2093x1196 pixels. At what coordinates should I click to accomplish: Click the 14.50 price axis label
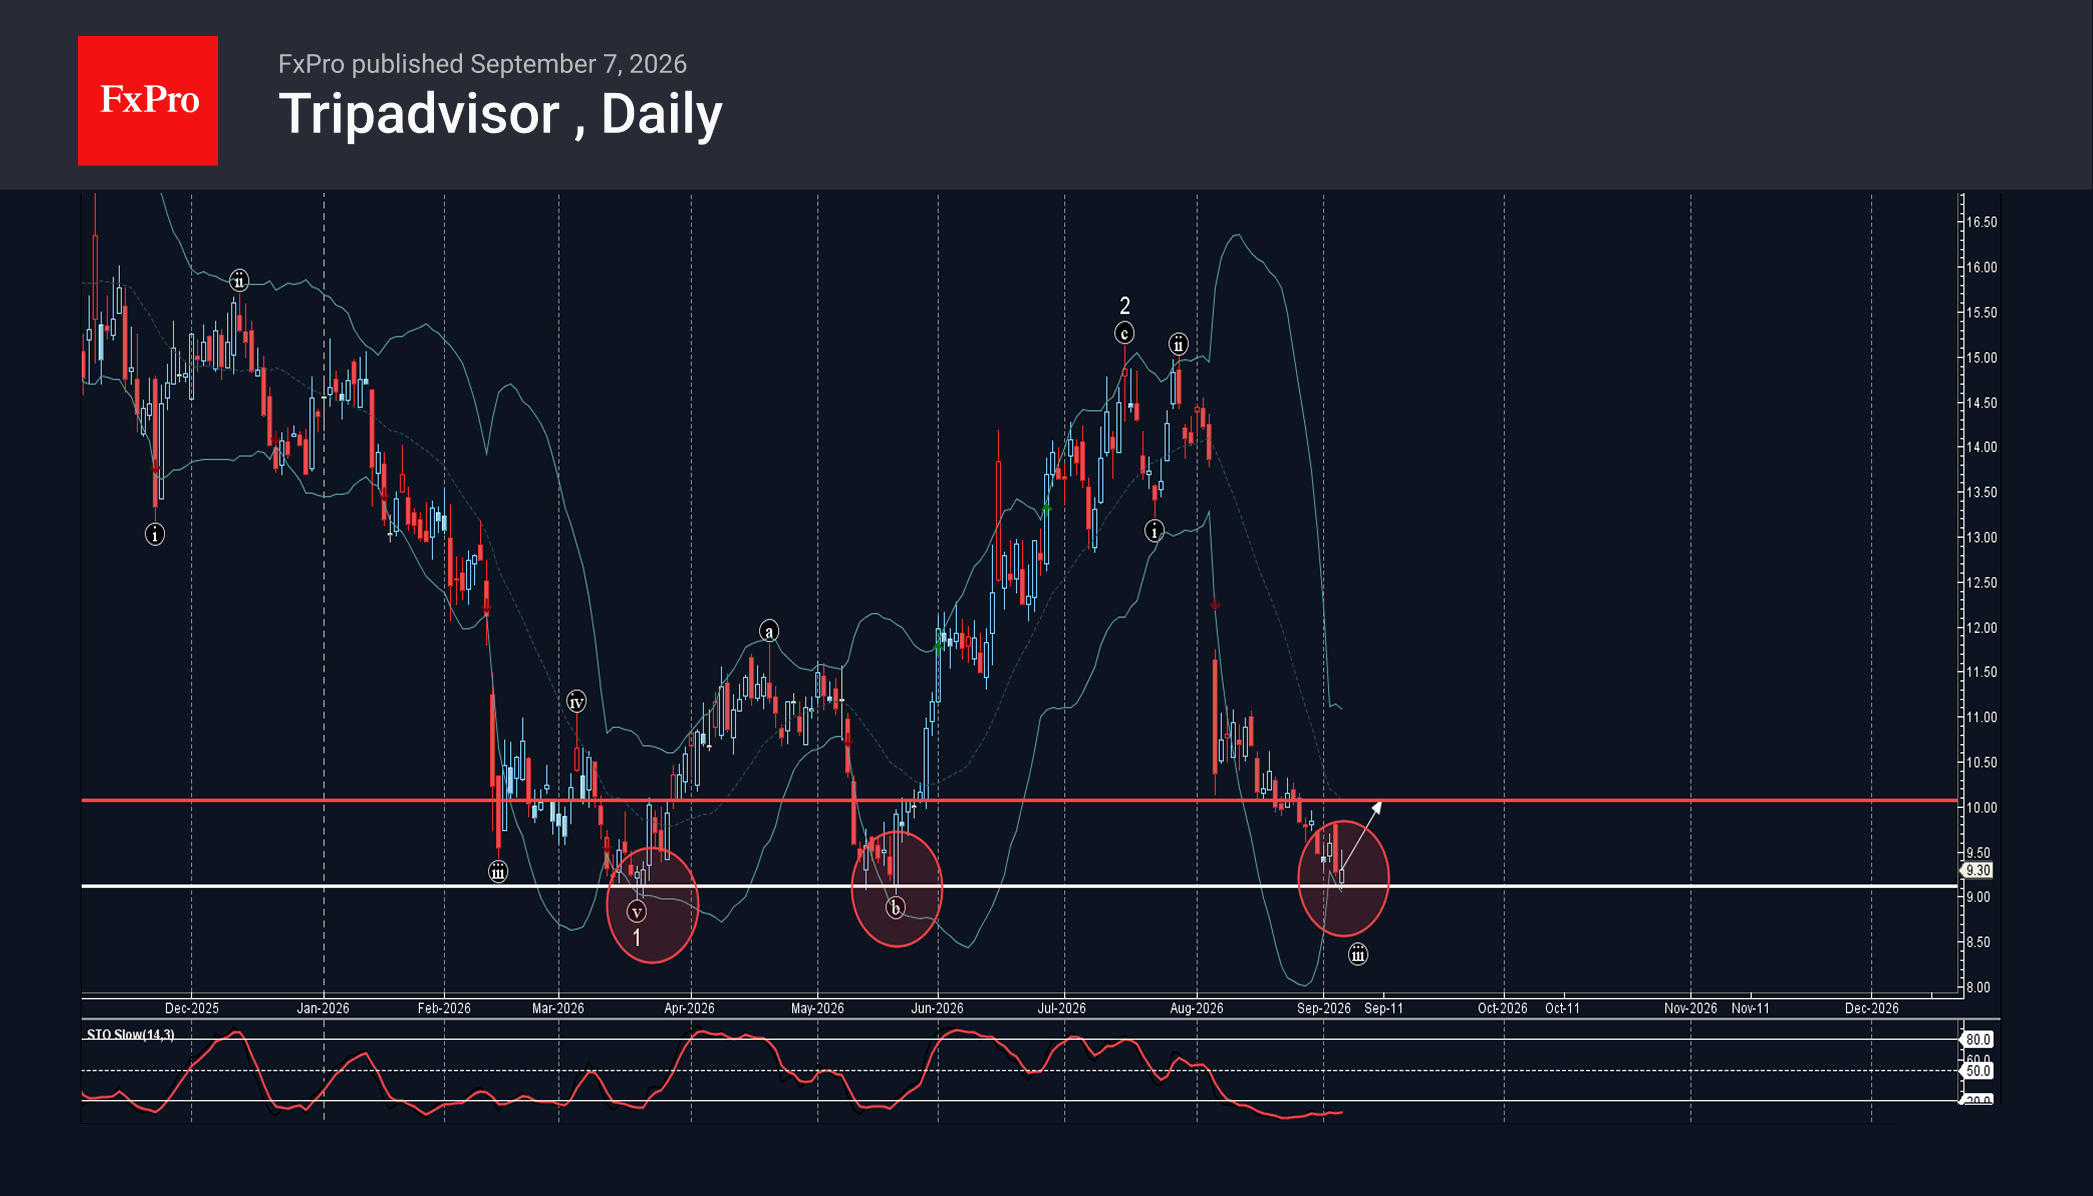(x=1981, y=403)
